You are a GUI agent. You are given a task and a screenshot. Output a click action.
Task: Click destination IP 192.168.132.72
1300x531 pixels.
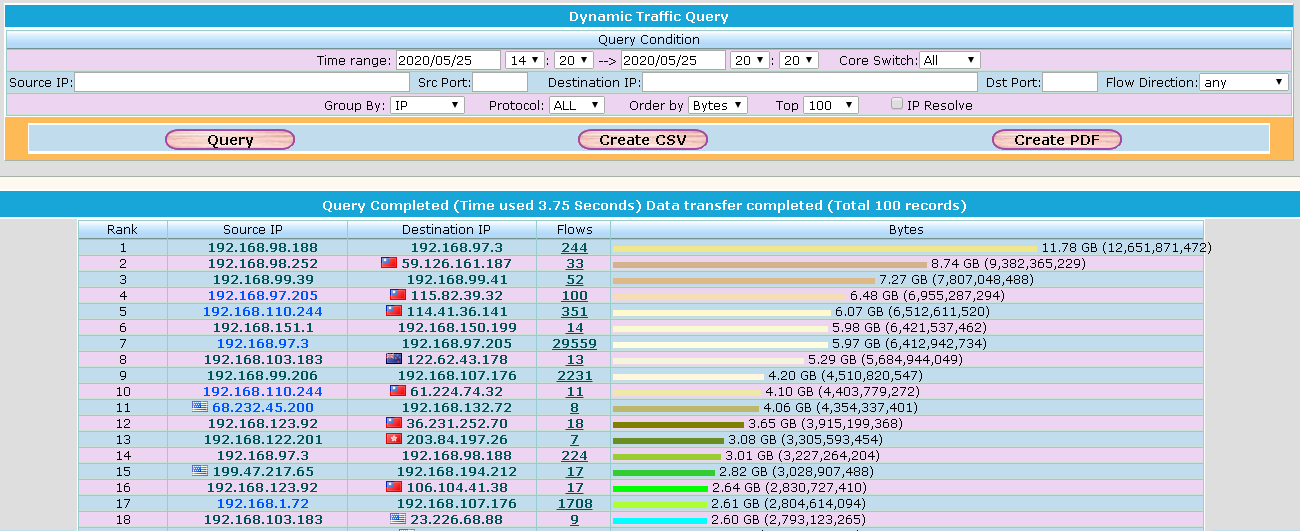pyautogui.click(x=457, y=407)
